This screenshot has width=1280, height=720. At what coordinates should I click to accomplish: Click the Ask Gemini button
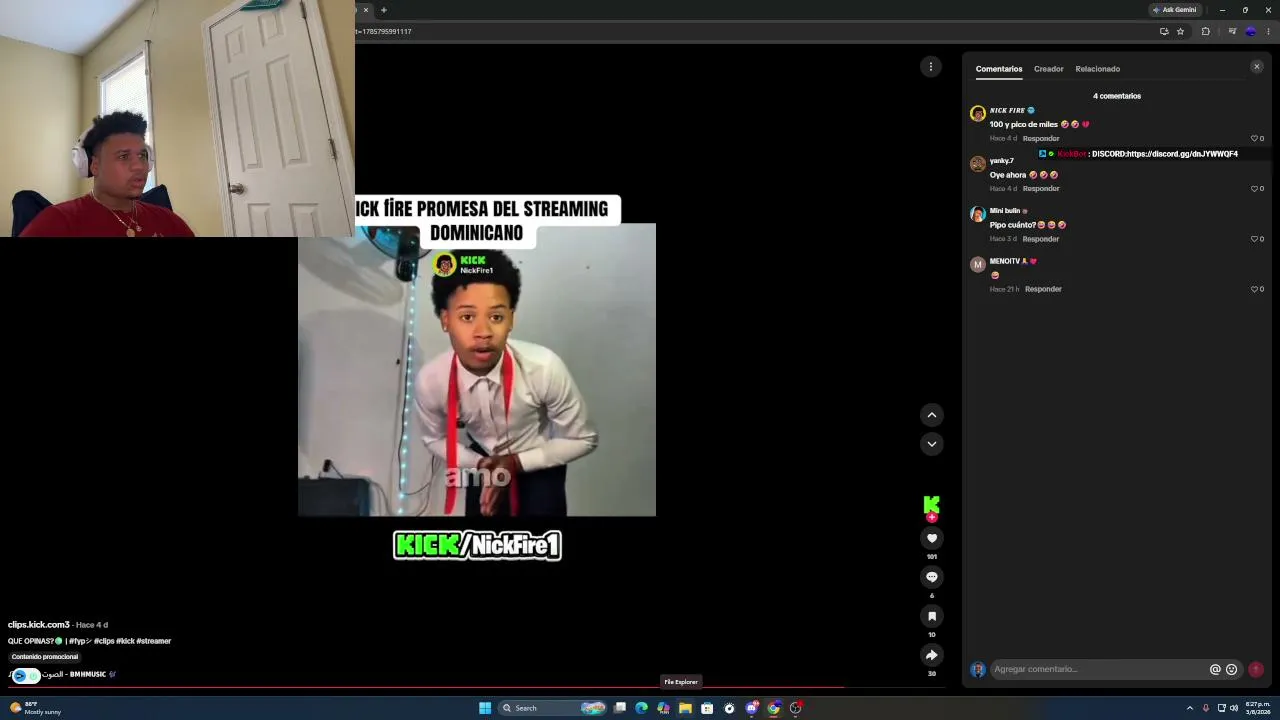[1174, 10]
